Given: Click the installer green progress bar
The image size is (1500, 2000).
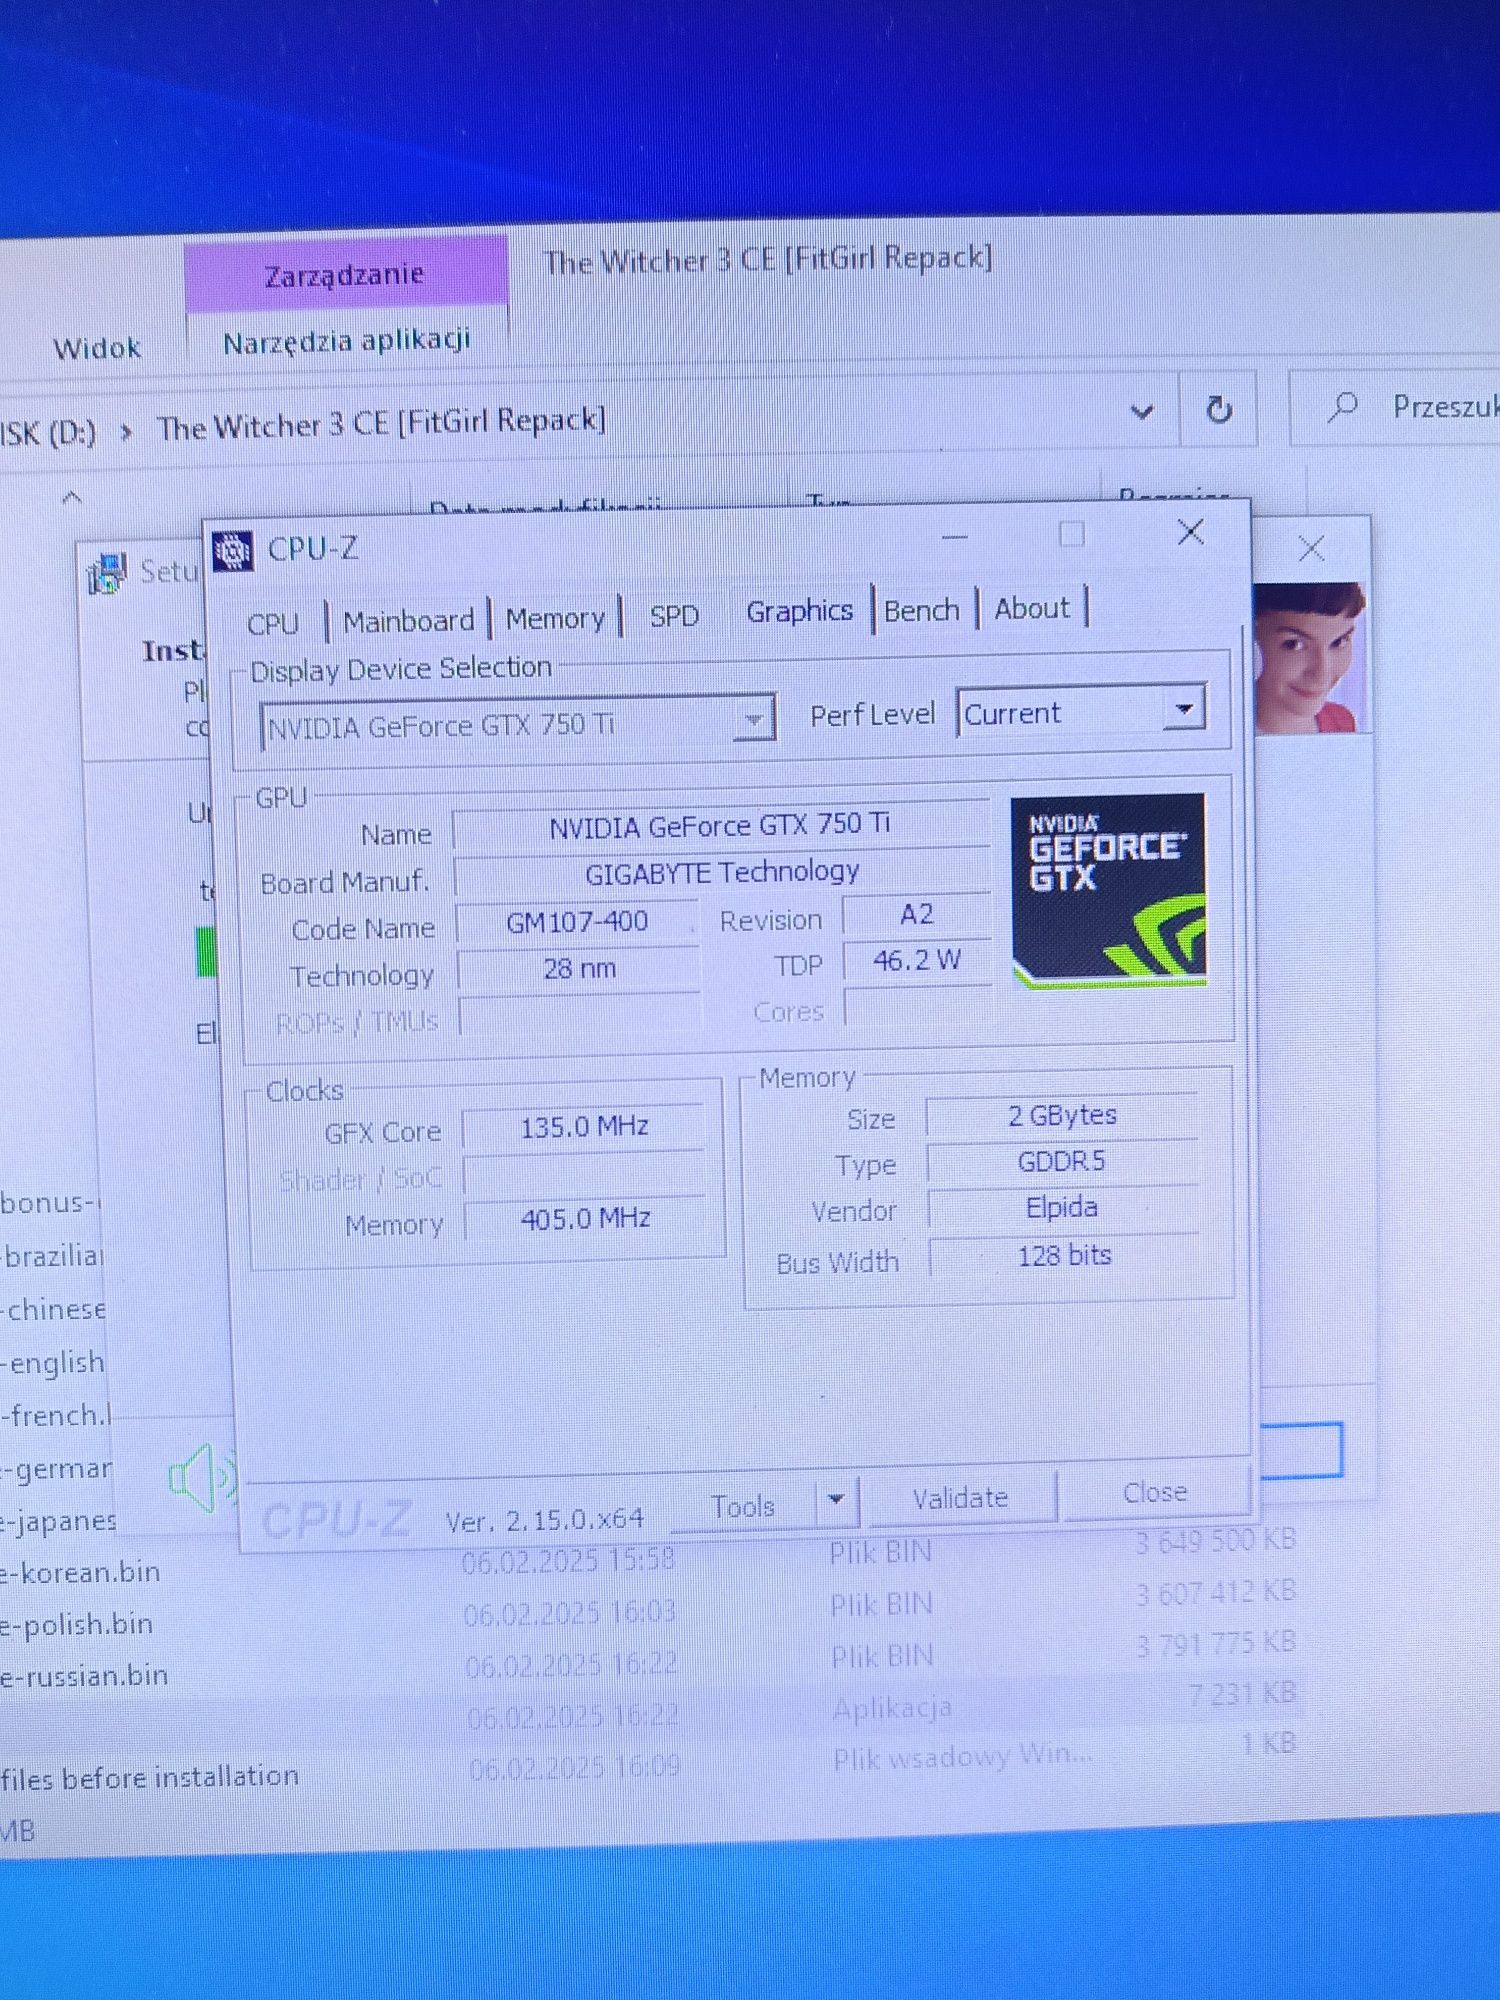Looking at the screenshot, I should click(207, 951).
